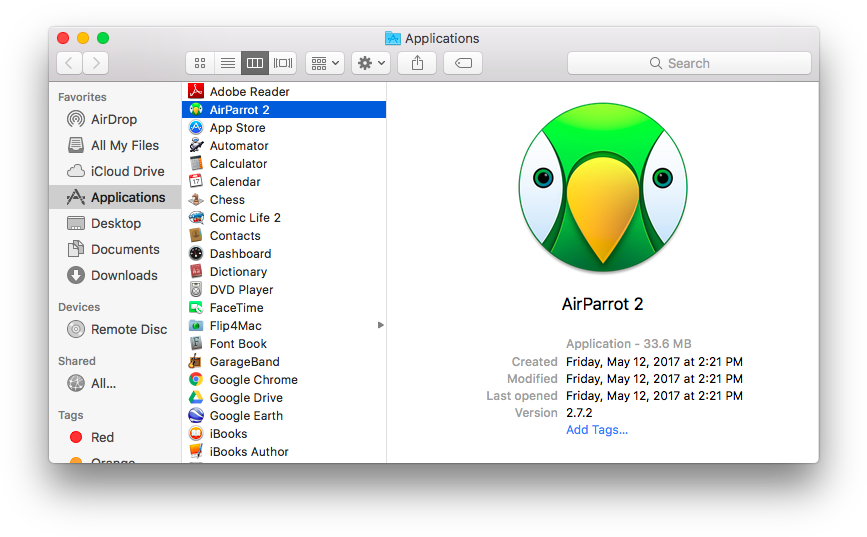Image resolution: width=867 pixels, height=537 pixels.
Task: Switch to Cover Flow view
Action: (283, 63)
